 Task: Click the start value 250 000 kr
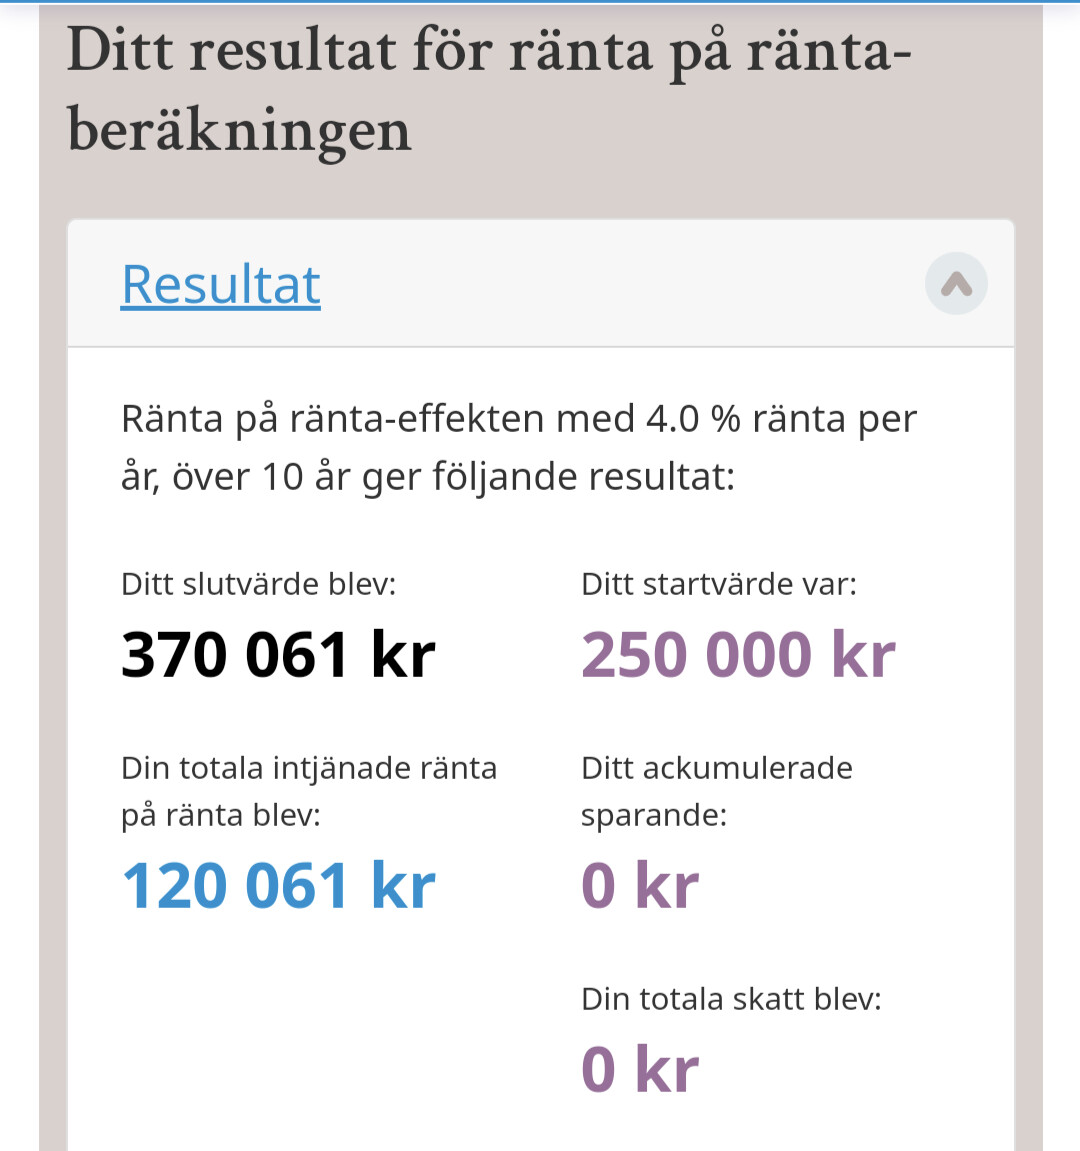pos(738,655)
